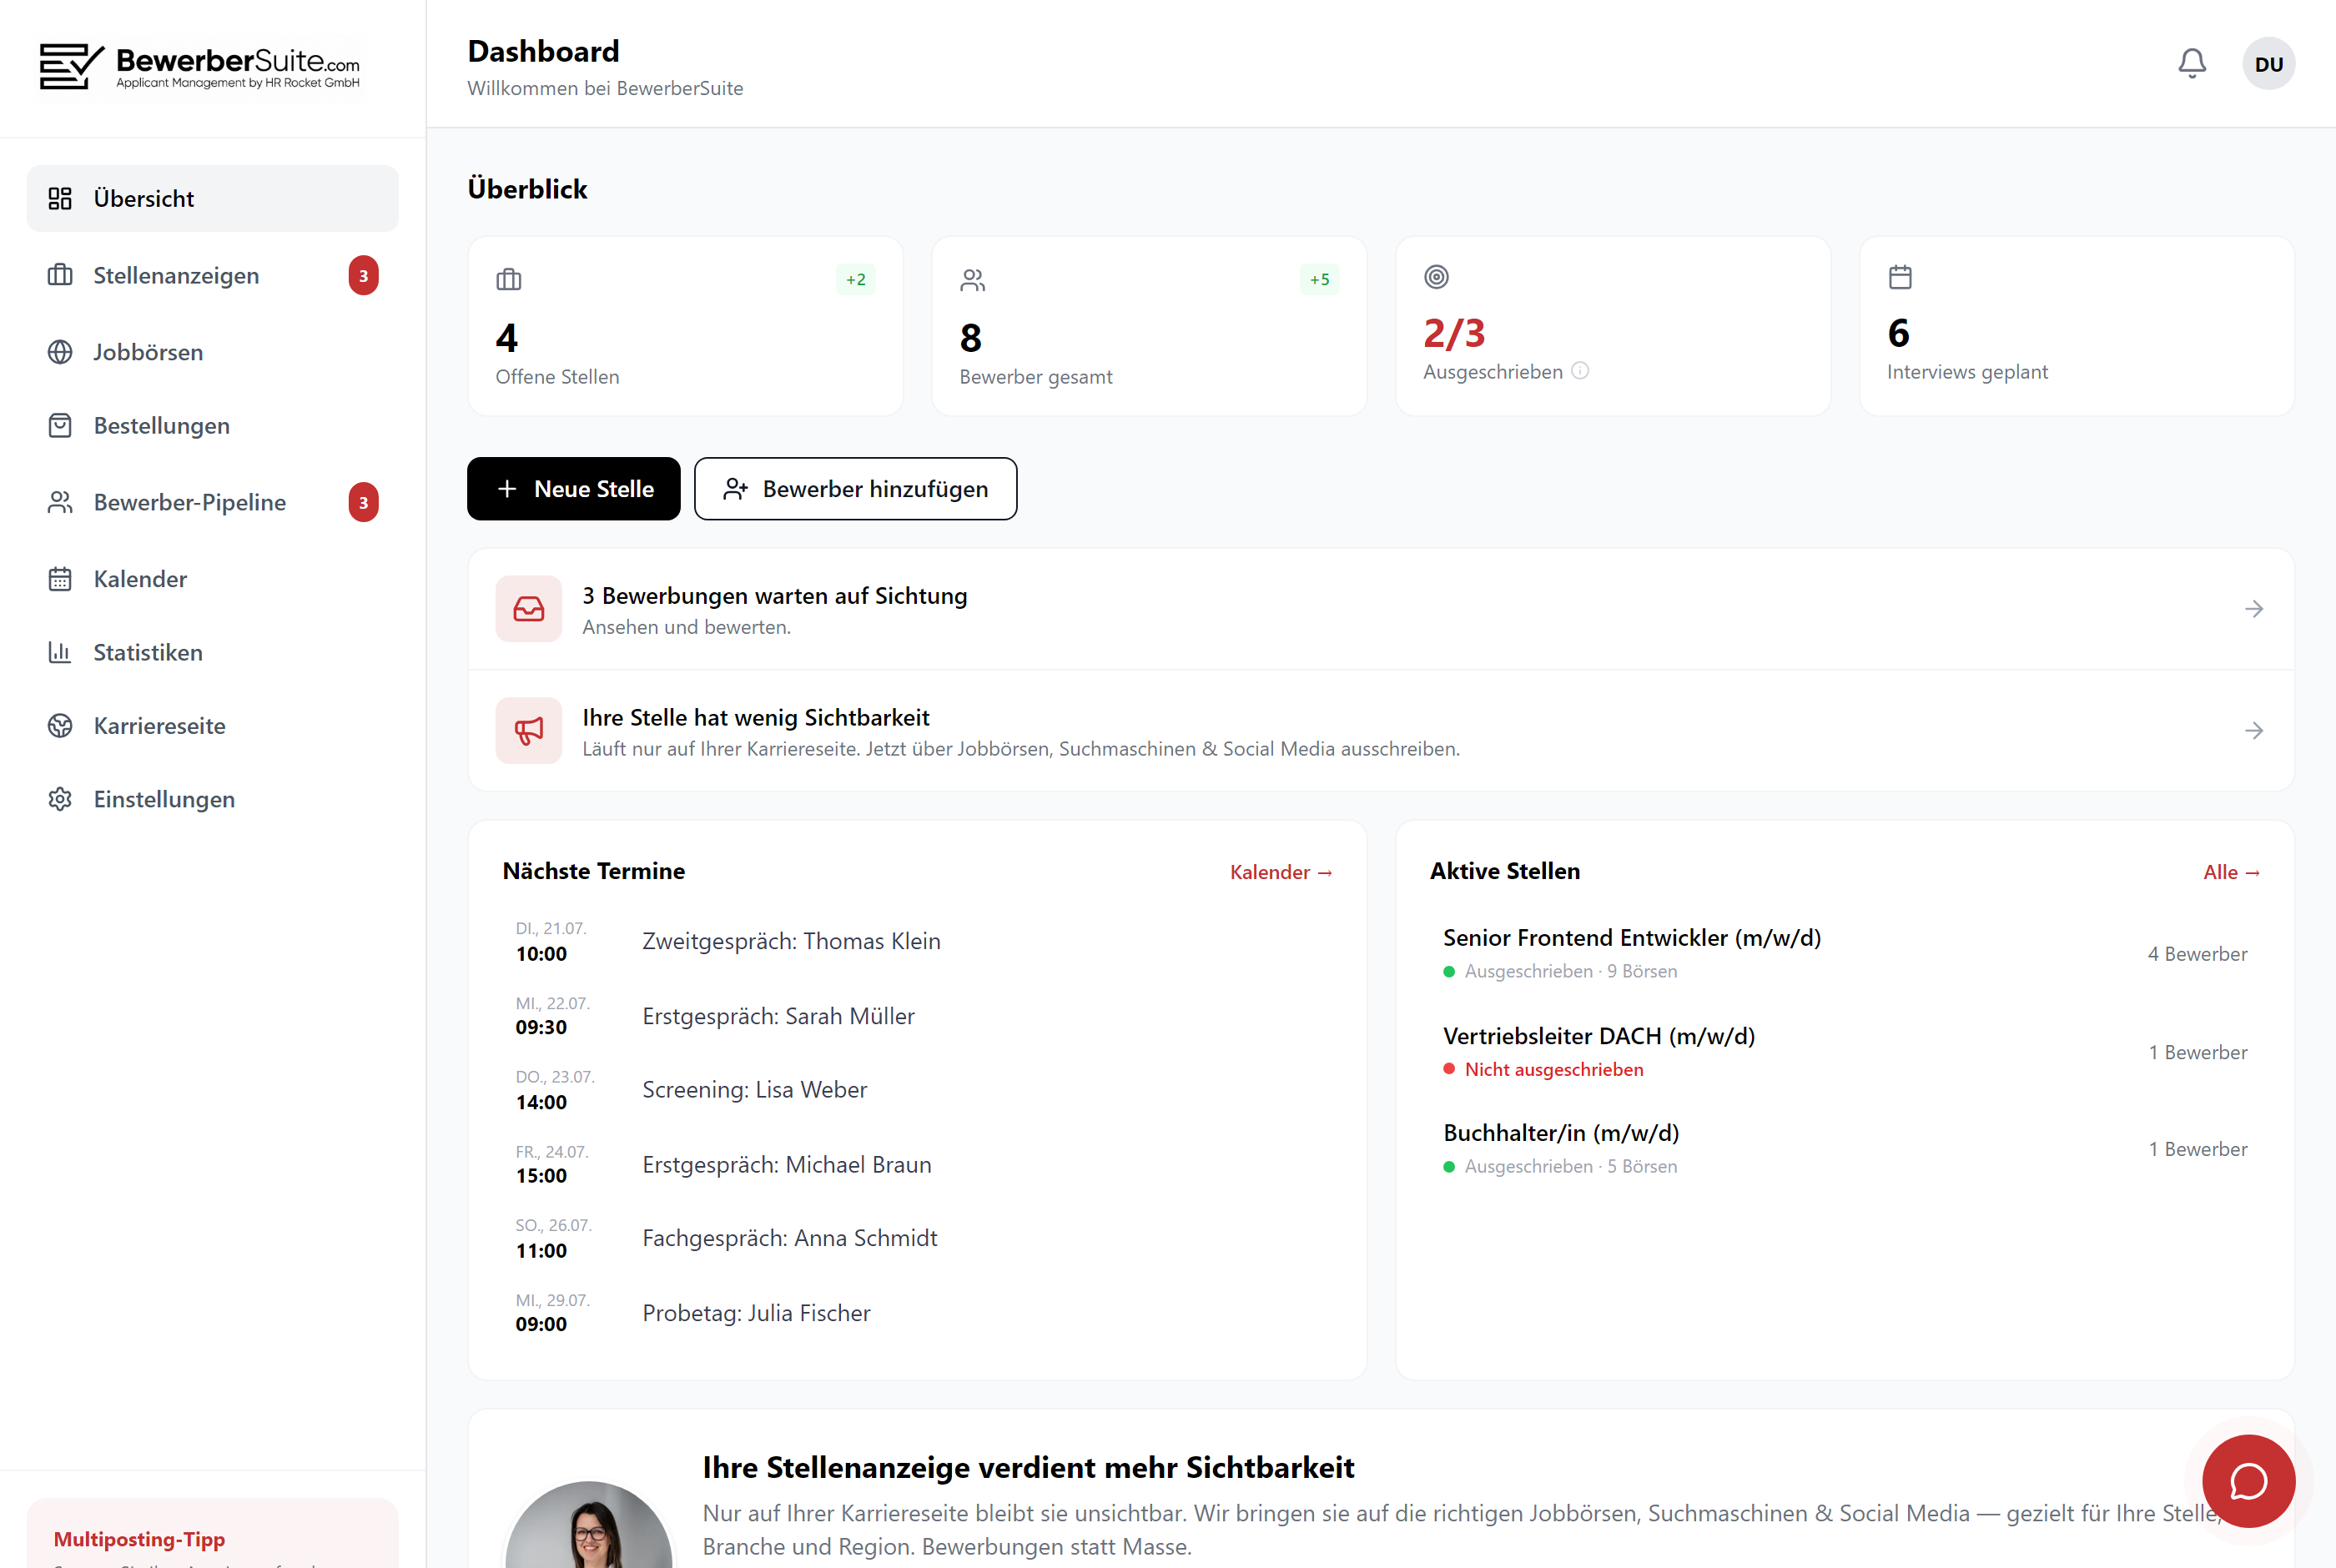Click the red badge on Stellenanzeigen
The image size is (2336, 1568).
[x=363, y=276]
